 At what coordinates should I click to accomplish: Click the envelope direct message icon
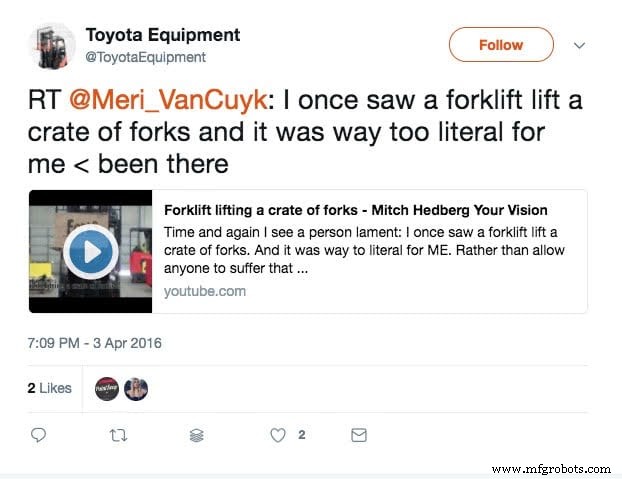click(358, 435)
